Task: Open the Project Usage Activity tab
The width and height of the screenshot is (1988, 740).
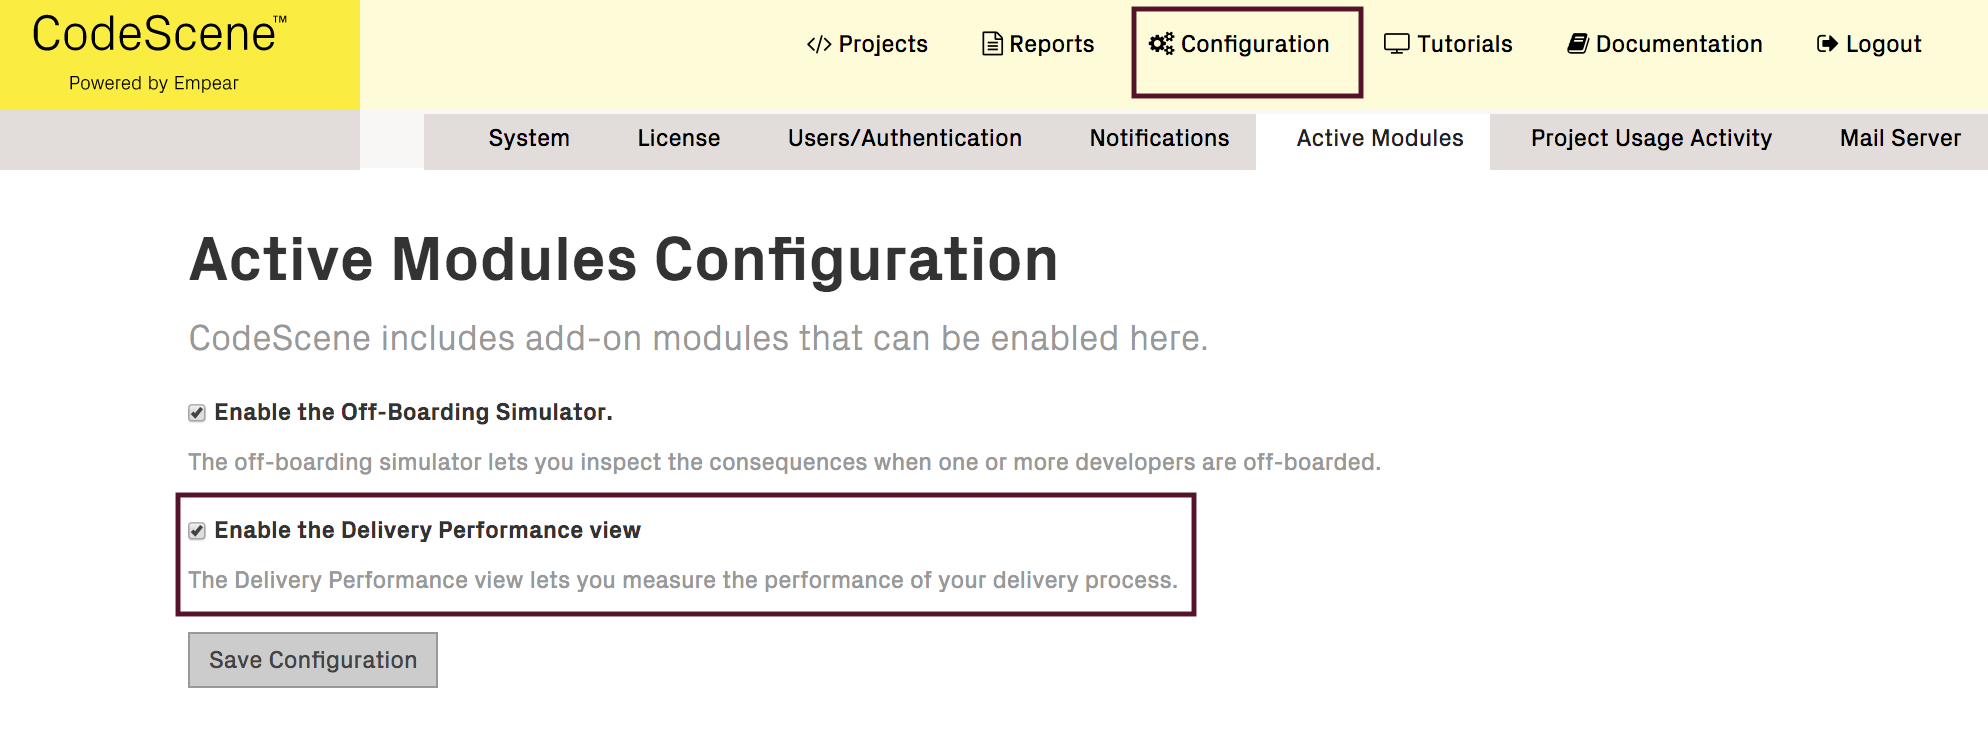Action: 1650,139
